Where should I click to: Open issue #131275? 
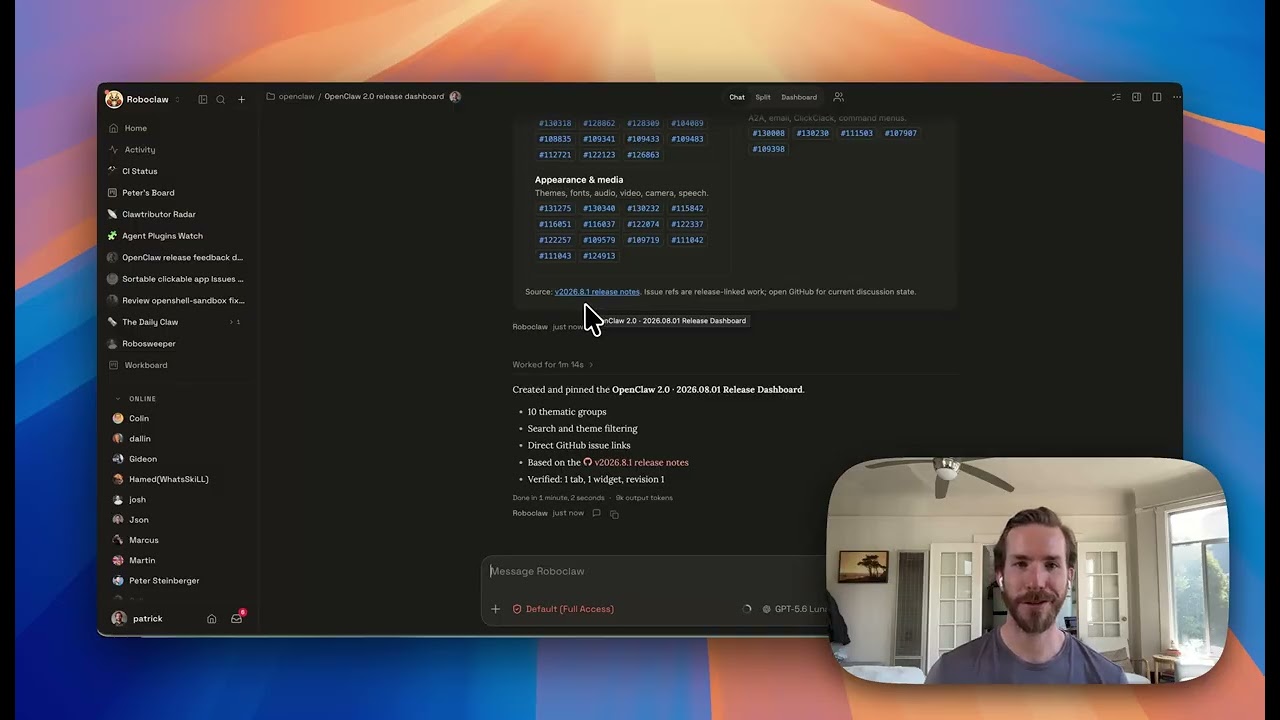coord(555,209)
